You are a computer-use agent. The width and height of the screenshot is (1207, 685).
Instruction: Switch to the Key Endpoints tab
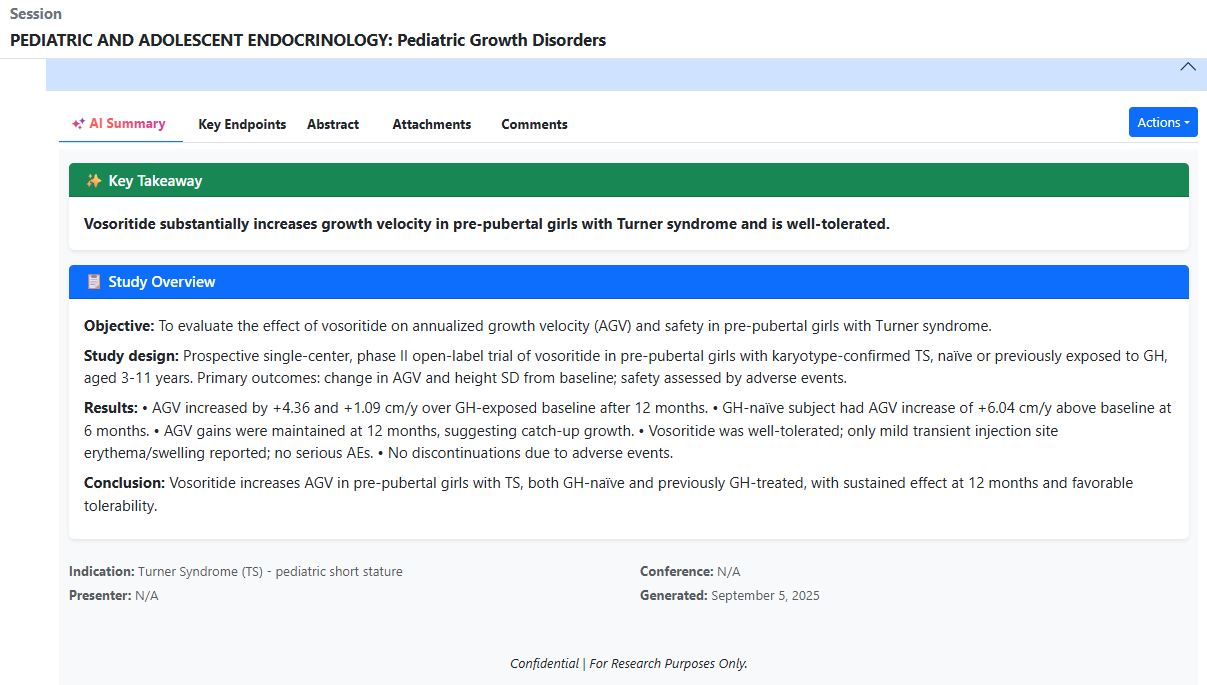pos(242,125)
